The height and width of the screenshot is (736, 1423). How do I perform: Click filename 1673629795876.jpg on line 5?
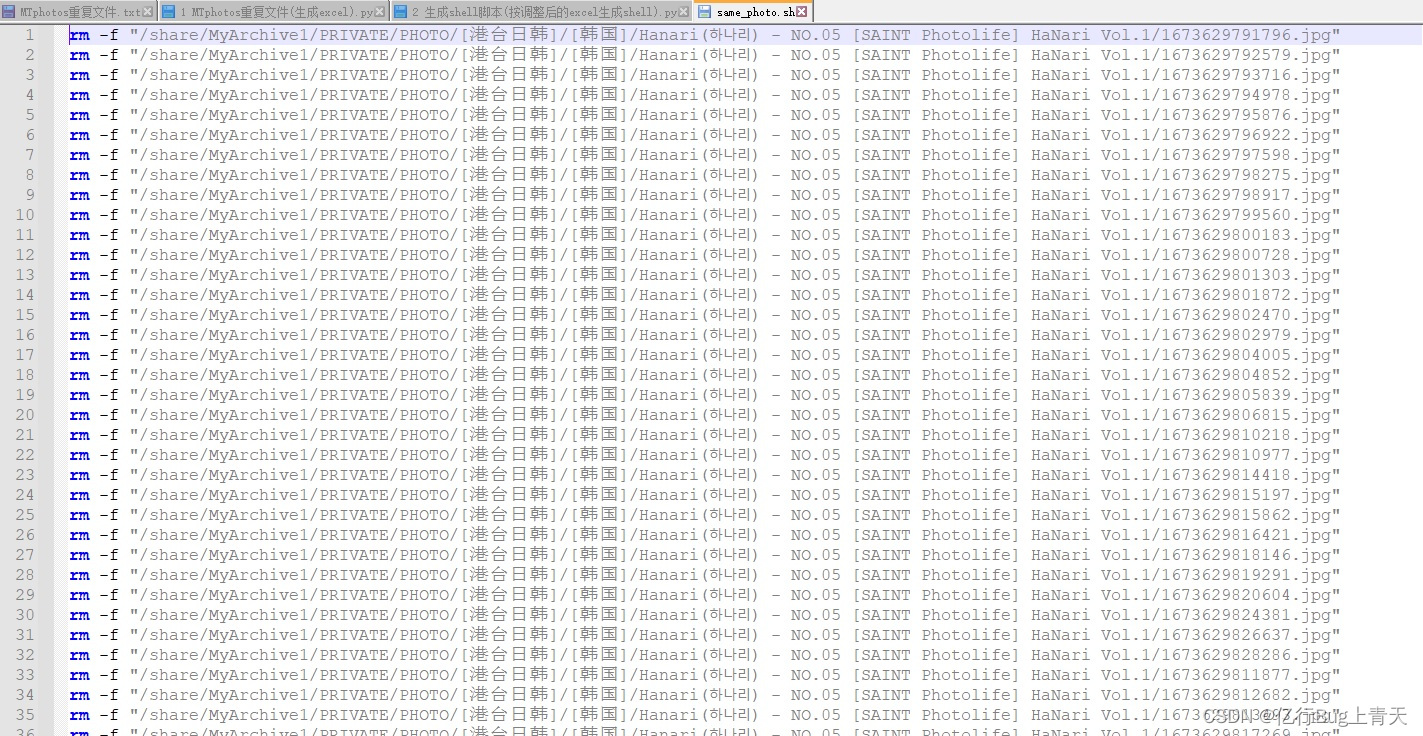click(1246, 115)
